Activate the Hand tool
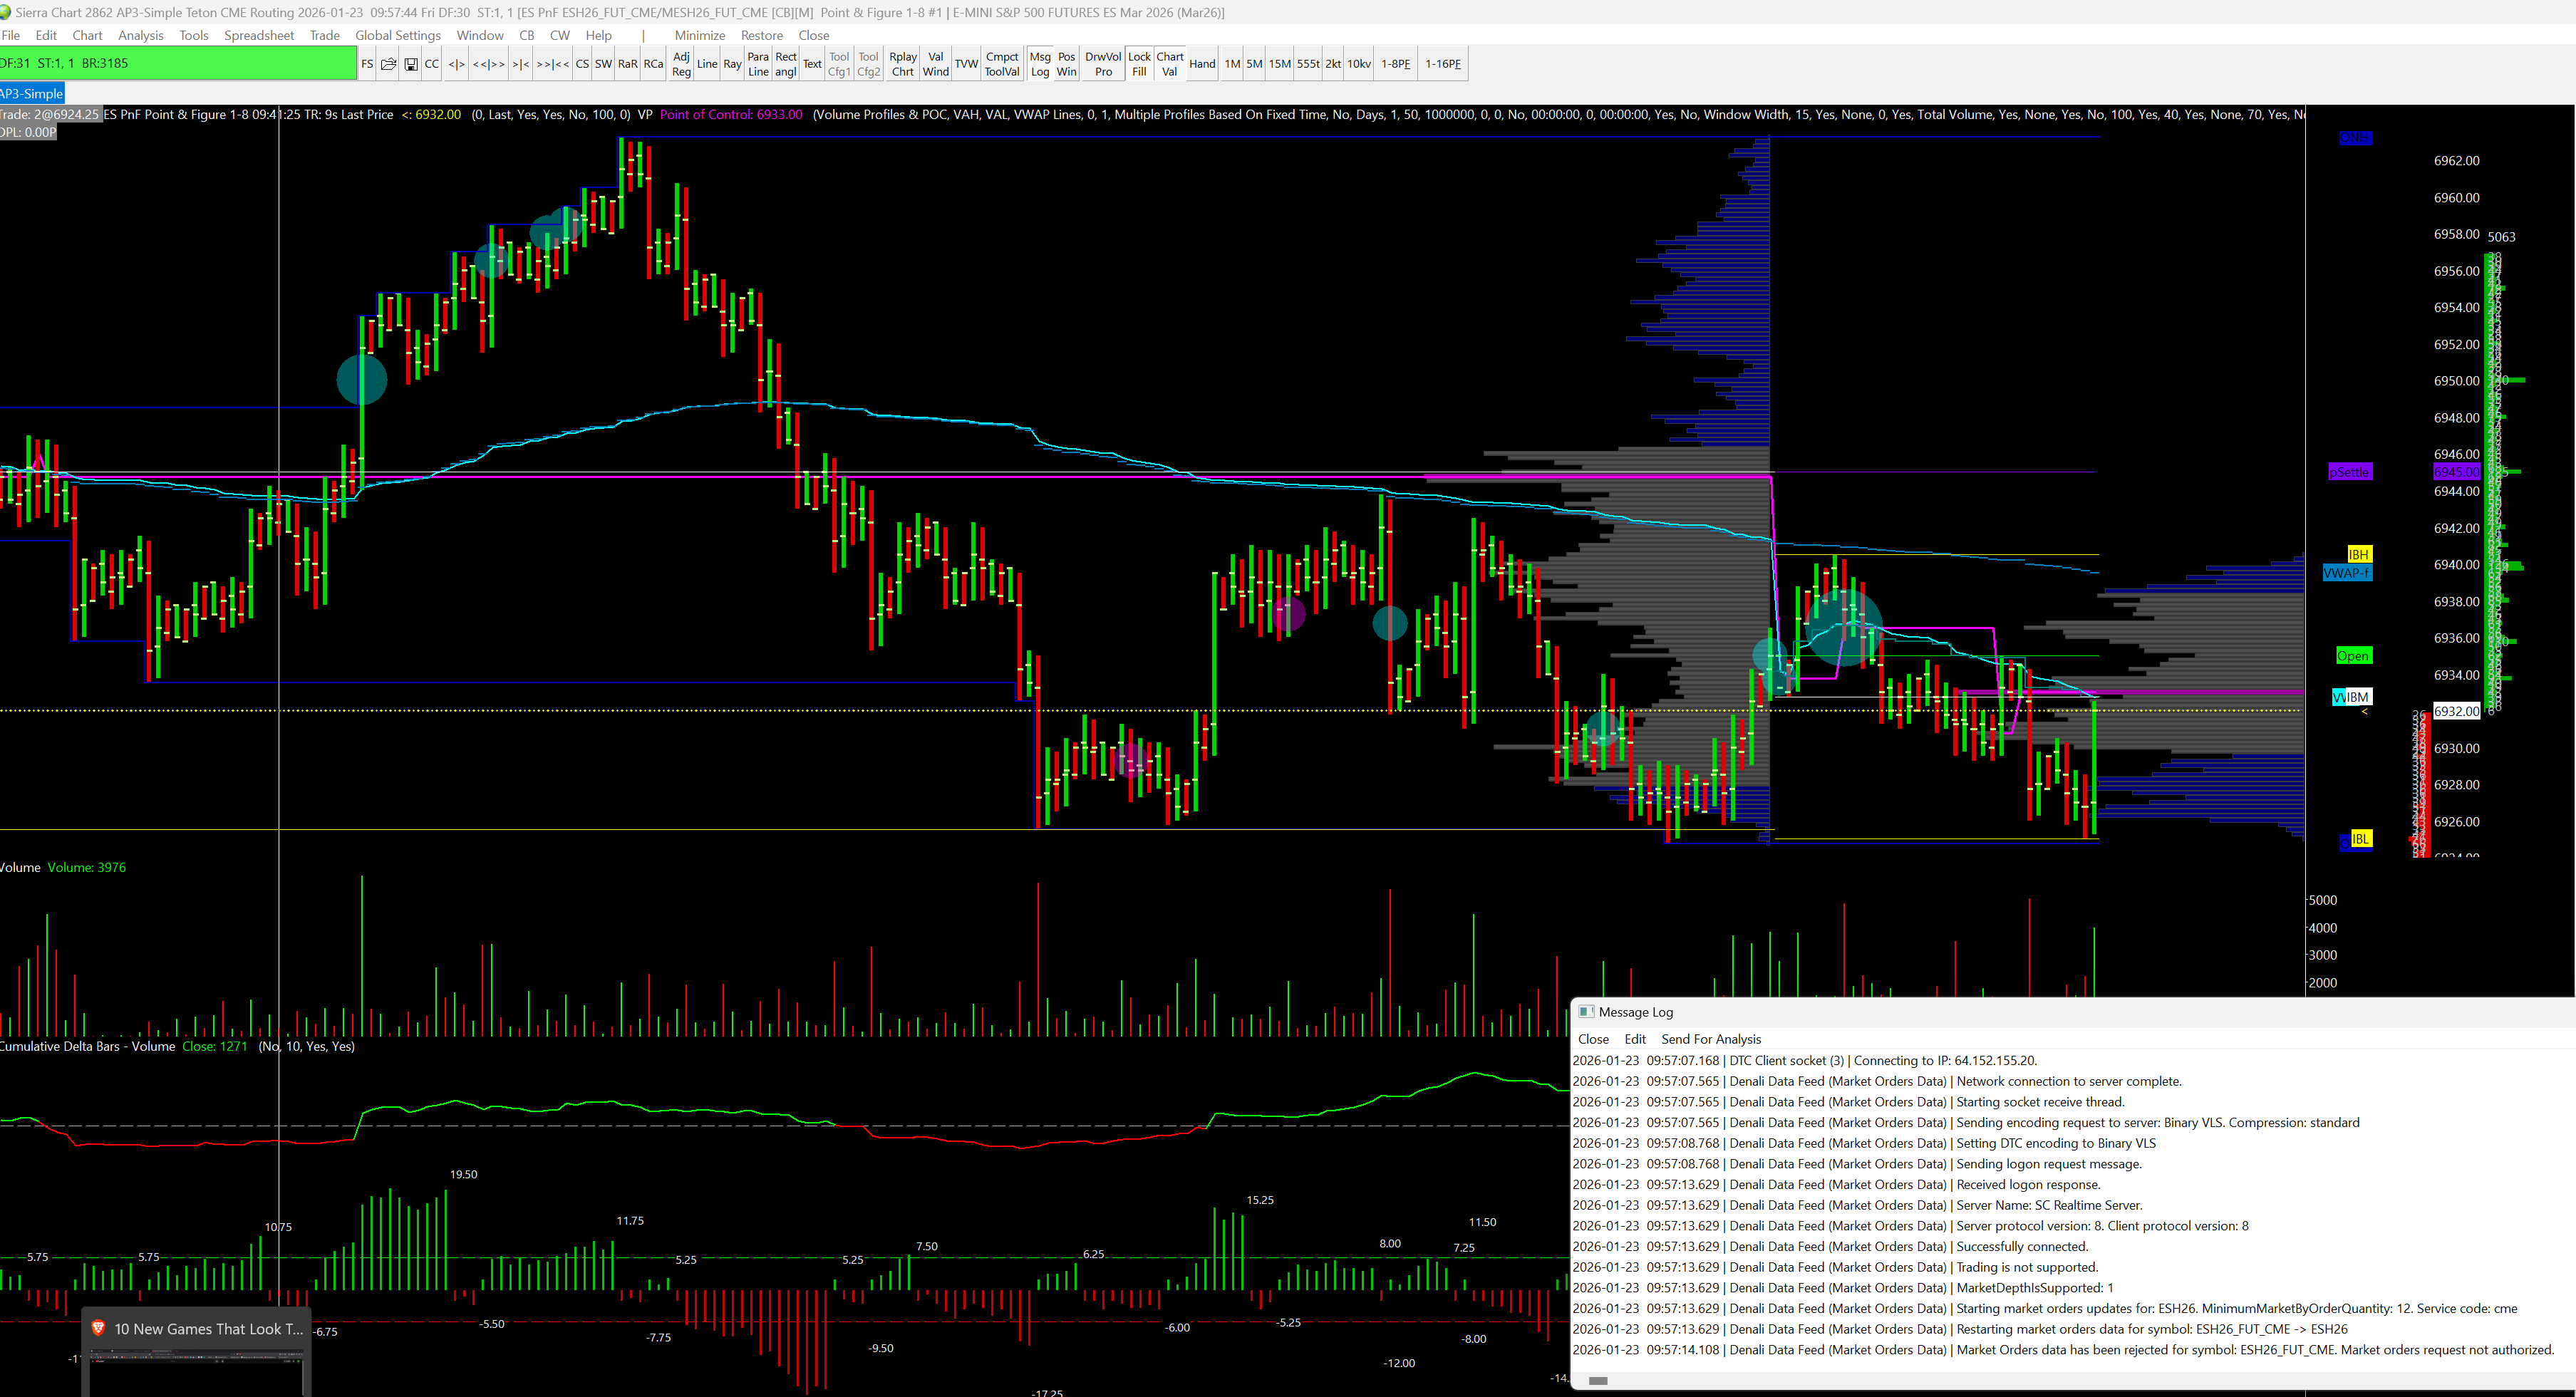Image resolution: width=2576 pixels, height=1397 pixels. point(1202,64)
